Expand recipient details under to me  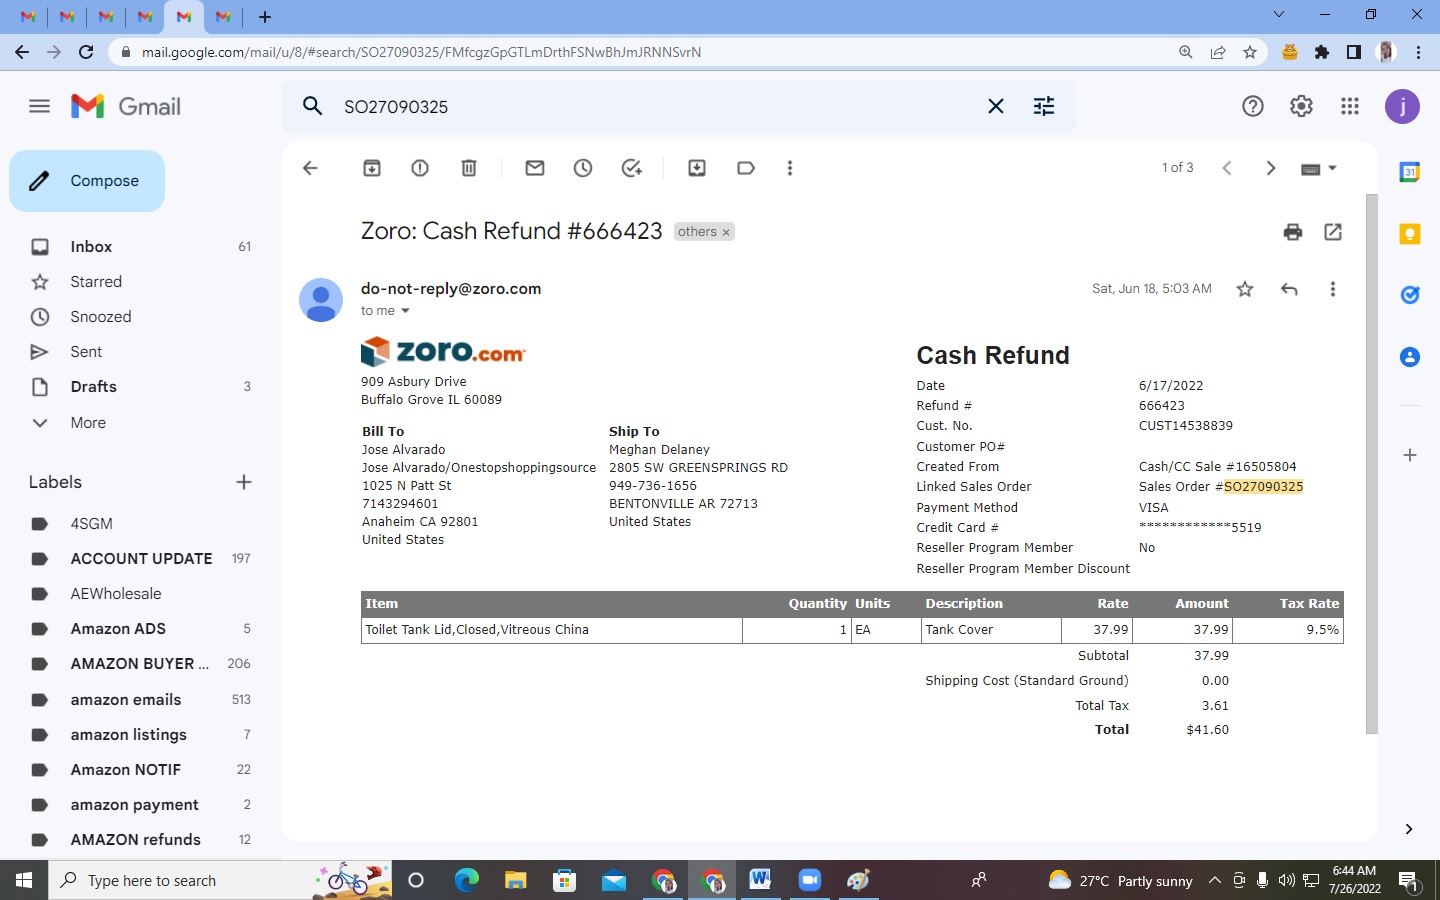tap(405, 311)
